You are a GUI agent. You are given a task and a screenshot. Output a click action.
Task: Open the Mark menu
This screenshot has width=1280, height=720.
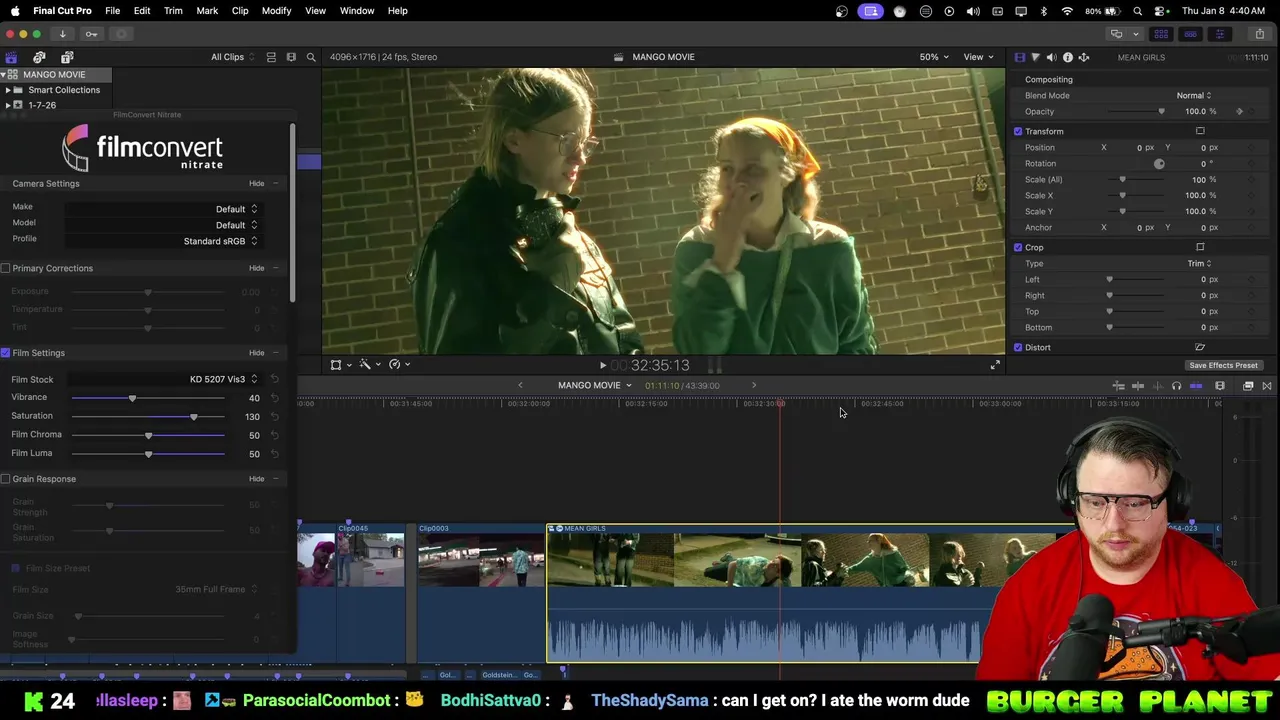coord(207,11)
